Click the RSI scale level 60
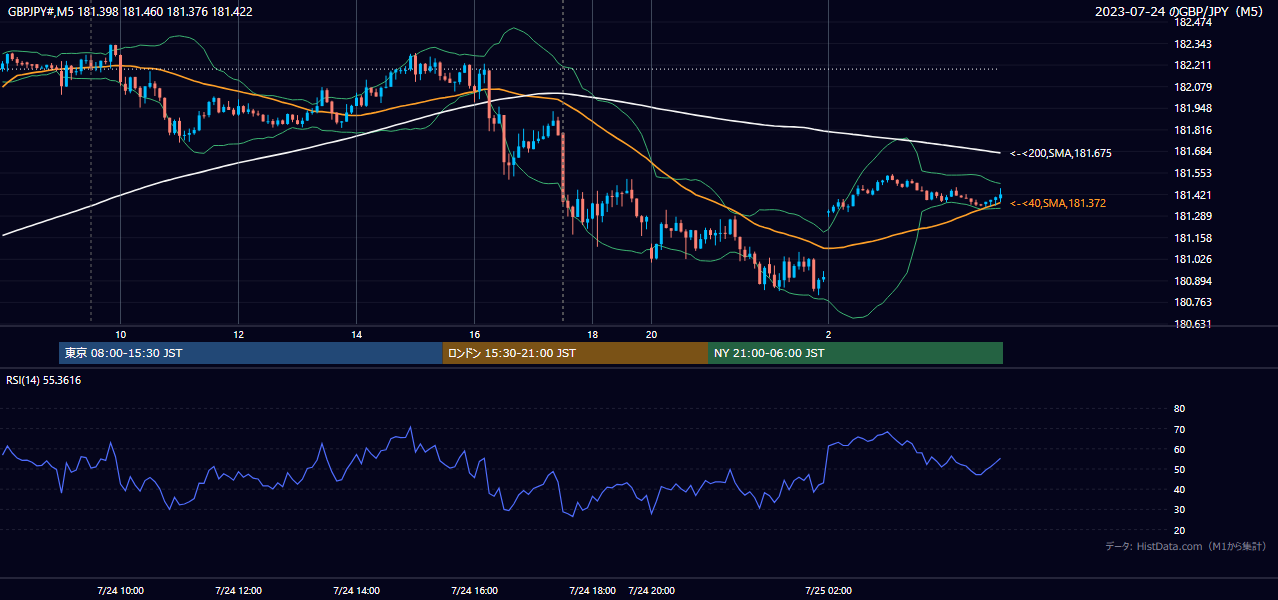The width and height of the screenshot is (1278, 600). (1179, 449)
